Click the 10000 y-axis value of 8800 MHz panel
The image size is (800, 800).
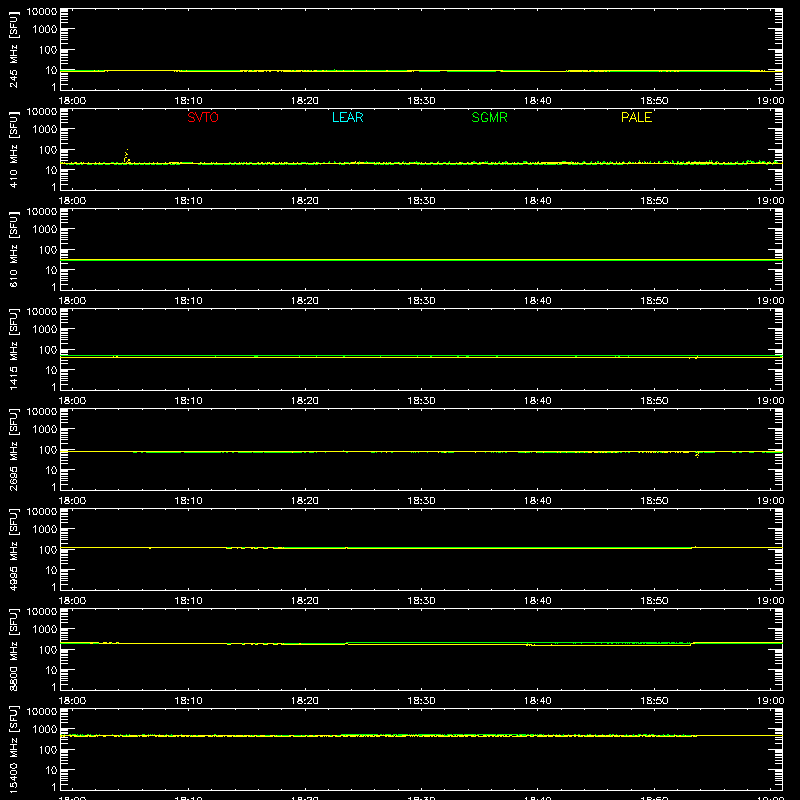tap(42, 612)
